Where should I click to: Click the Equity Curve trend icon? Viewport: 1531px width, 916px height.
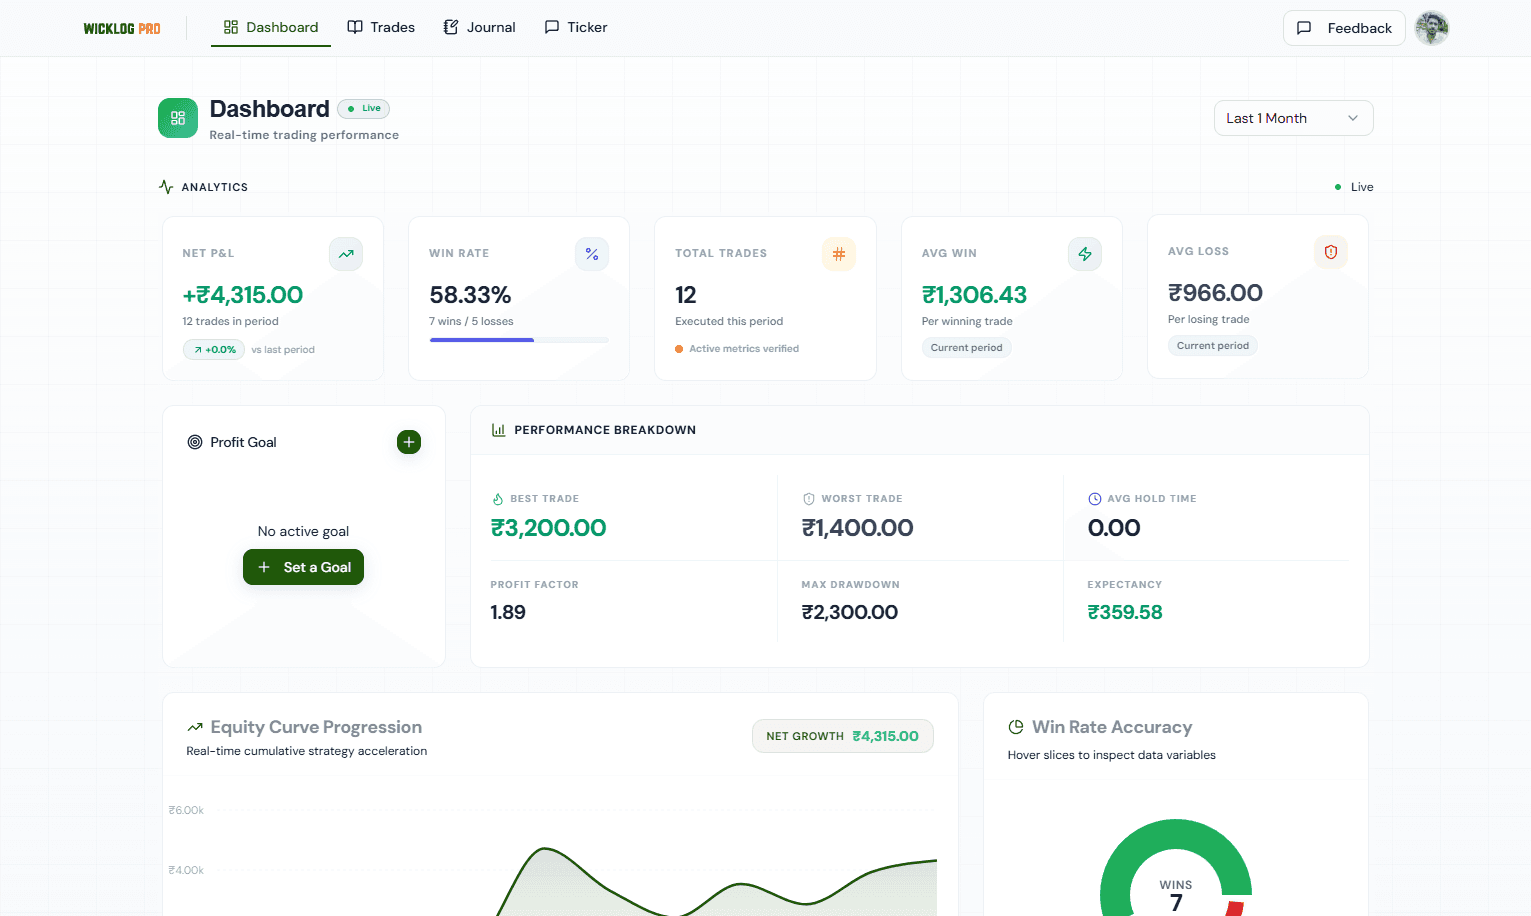[195, 727]
